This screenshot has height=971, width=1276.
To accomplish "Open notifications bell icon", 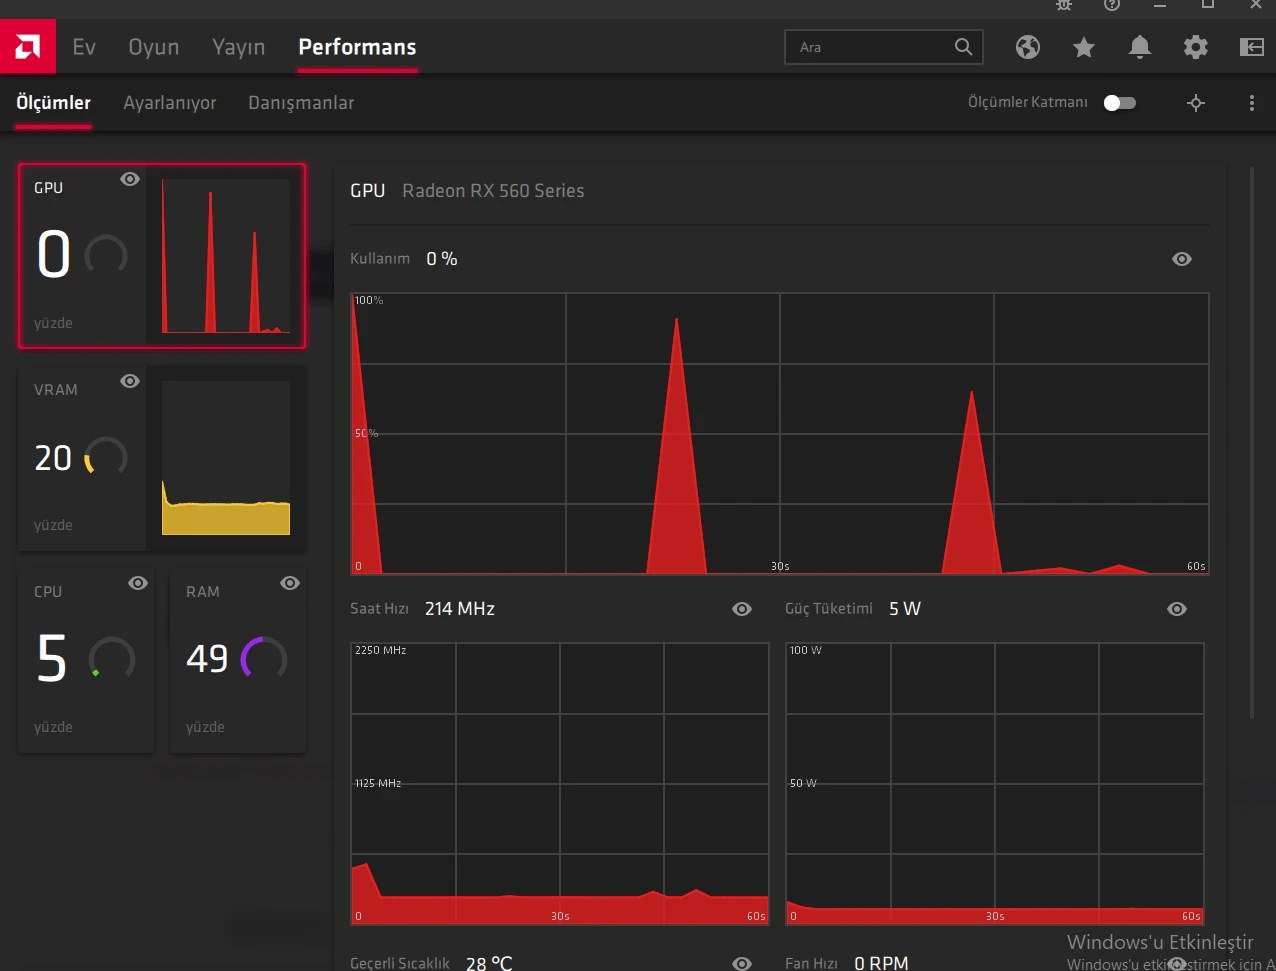I will click(x=1140, y=47).
